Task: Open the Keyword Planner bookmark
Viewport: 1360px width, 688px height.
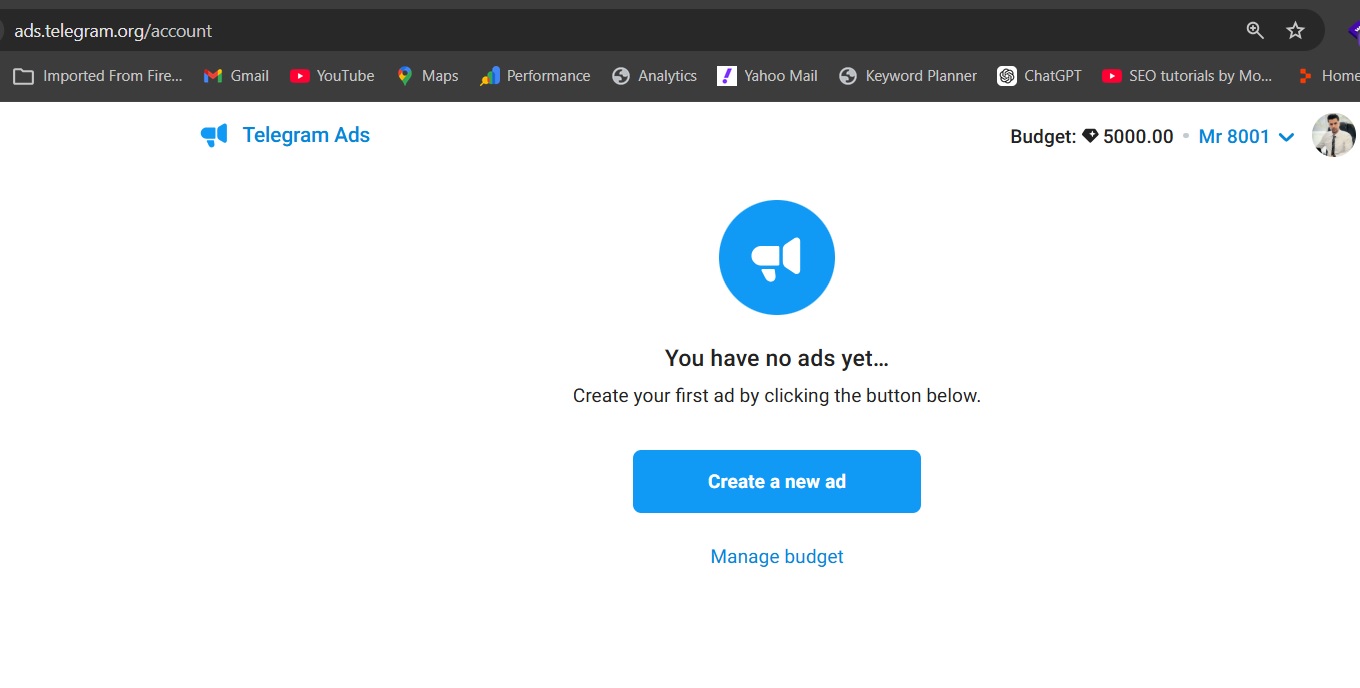Action: (x=908, y=76)
